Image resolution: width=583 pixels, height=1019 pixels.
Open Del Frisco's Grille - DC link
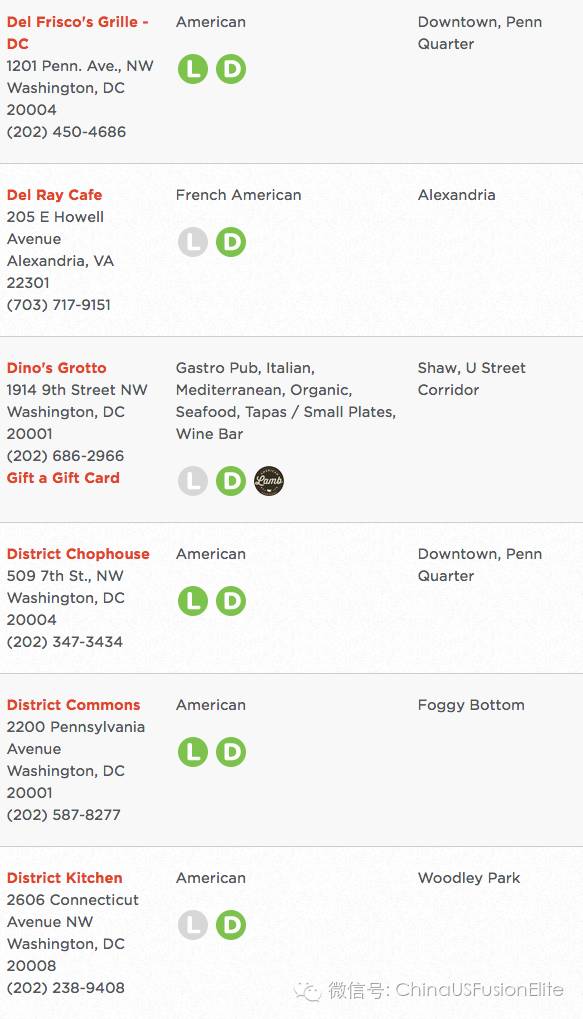pyautogui.click(x=77, y=32)
